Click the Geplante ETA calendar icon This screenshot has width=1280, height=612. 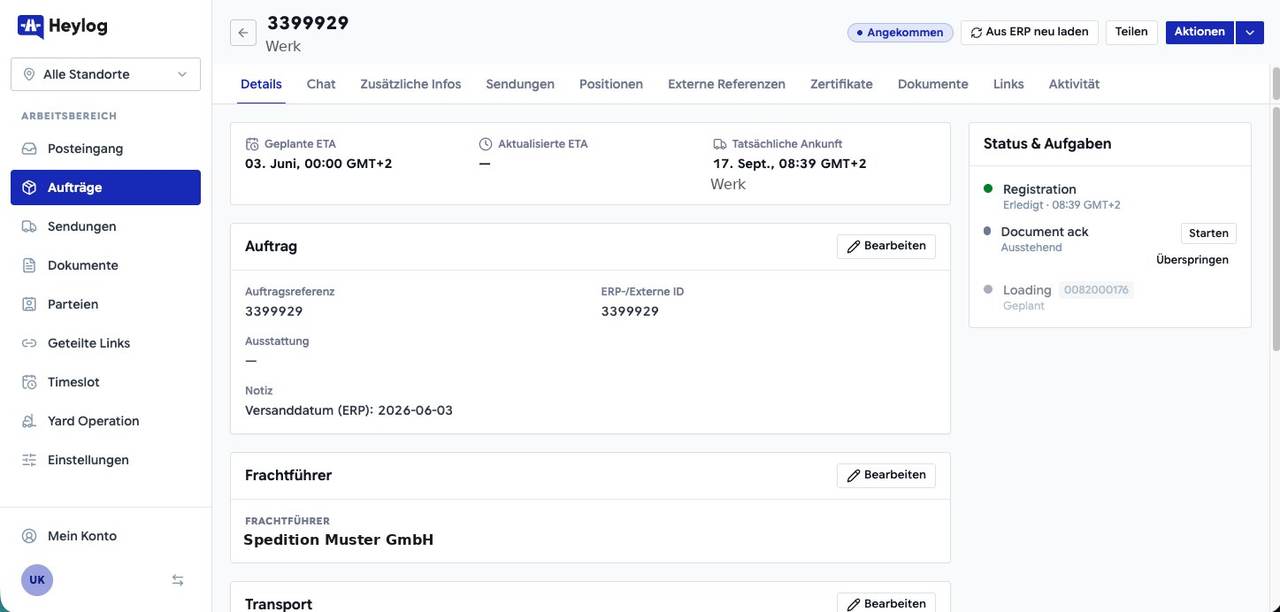[252, 144]
